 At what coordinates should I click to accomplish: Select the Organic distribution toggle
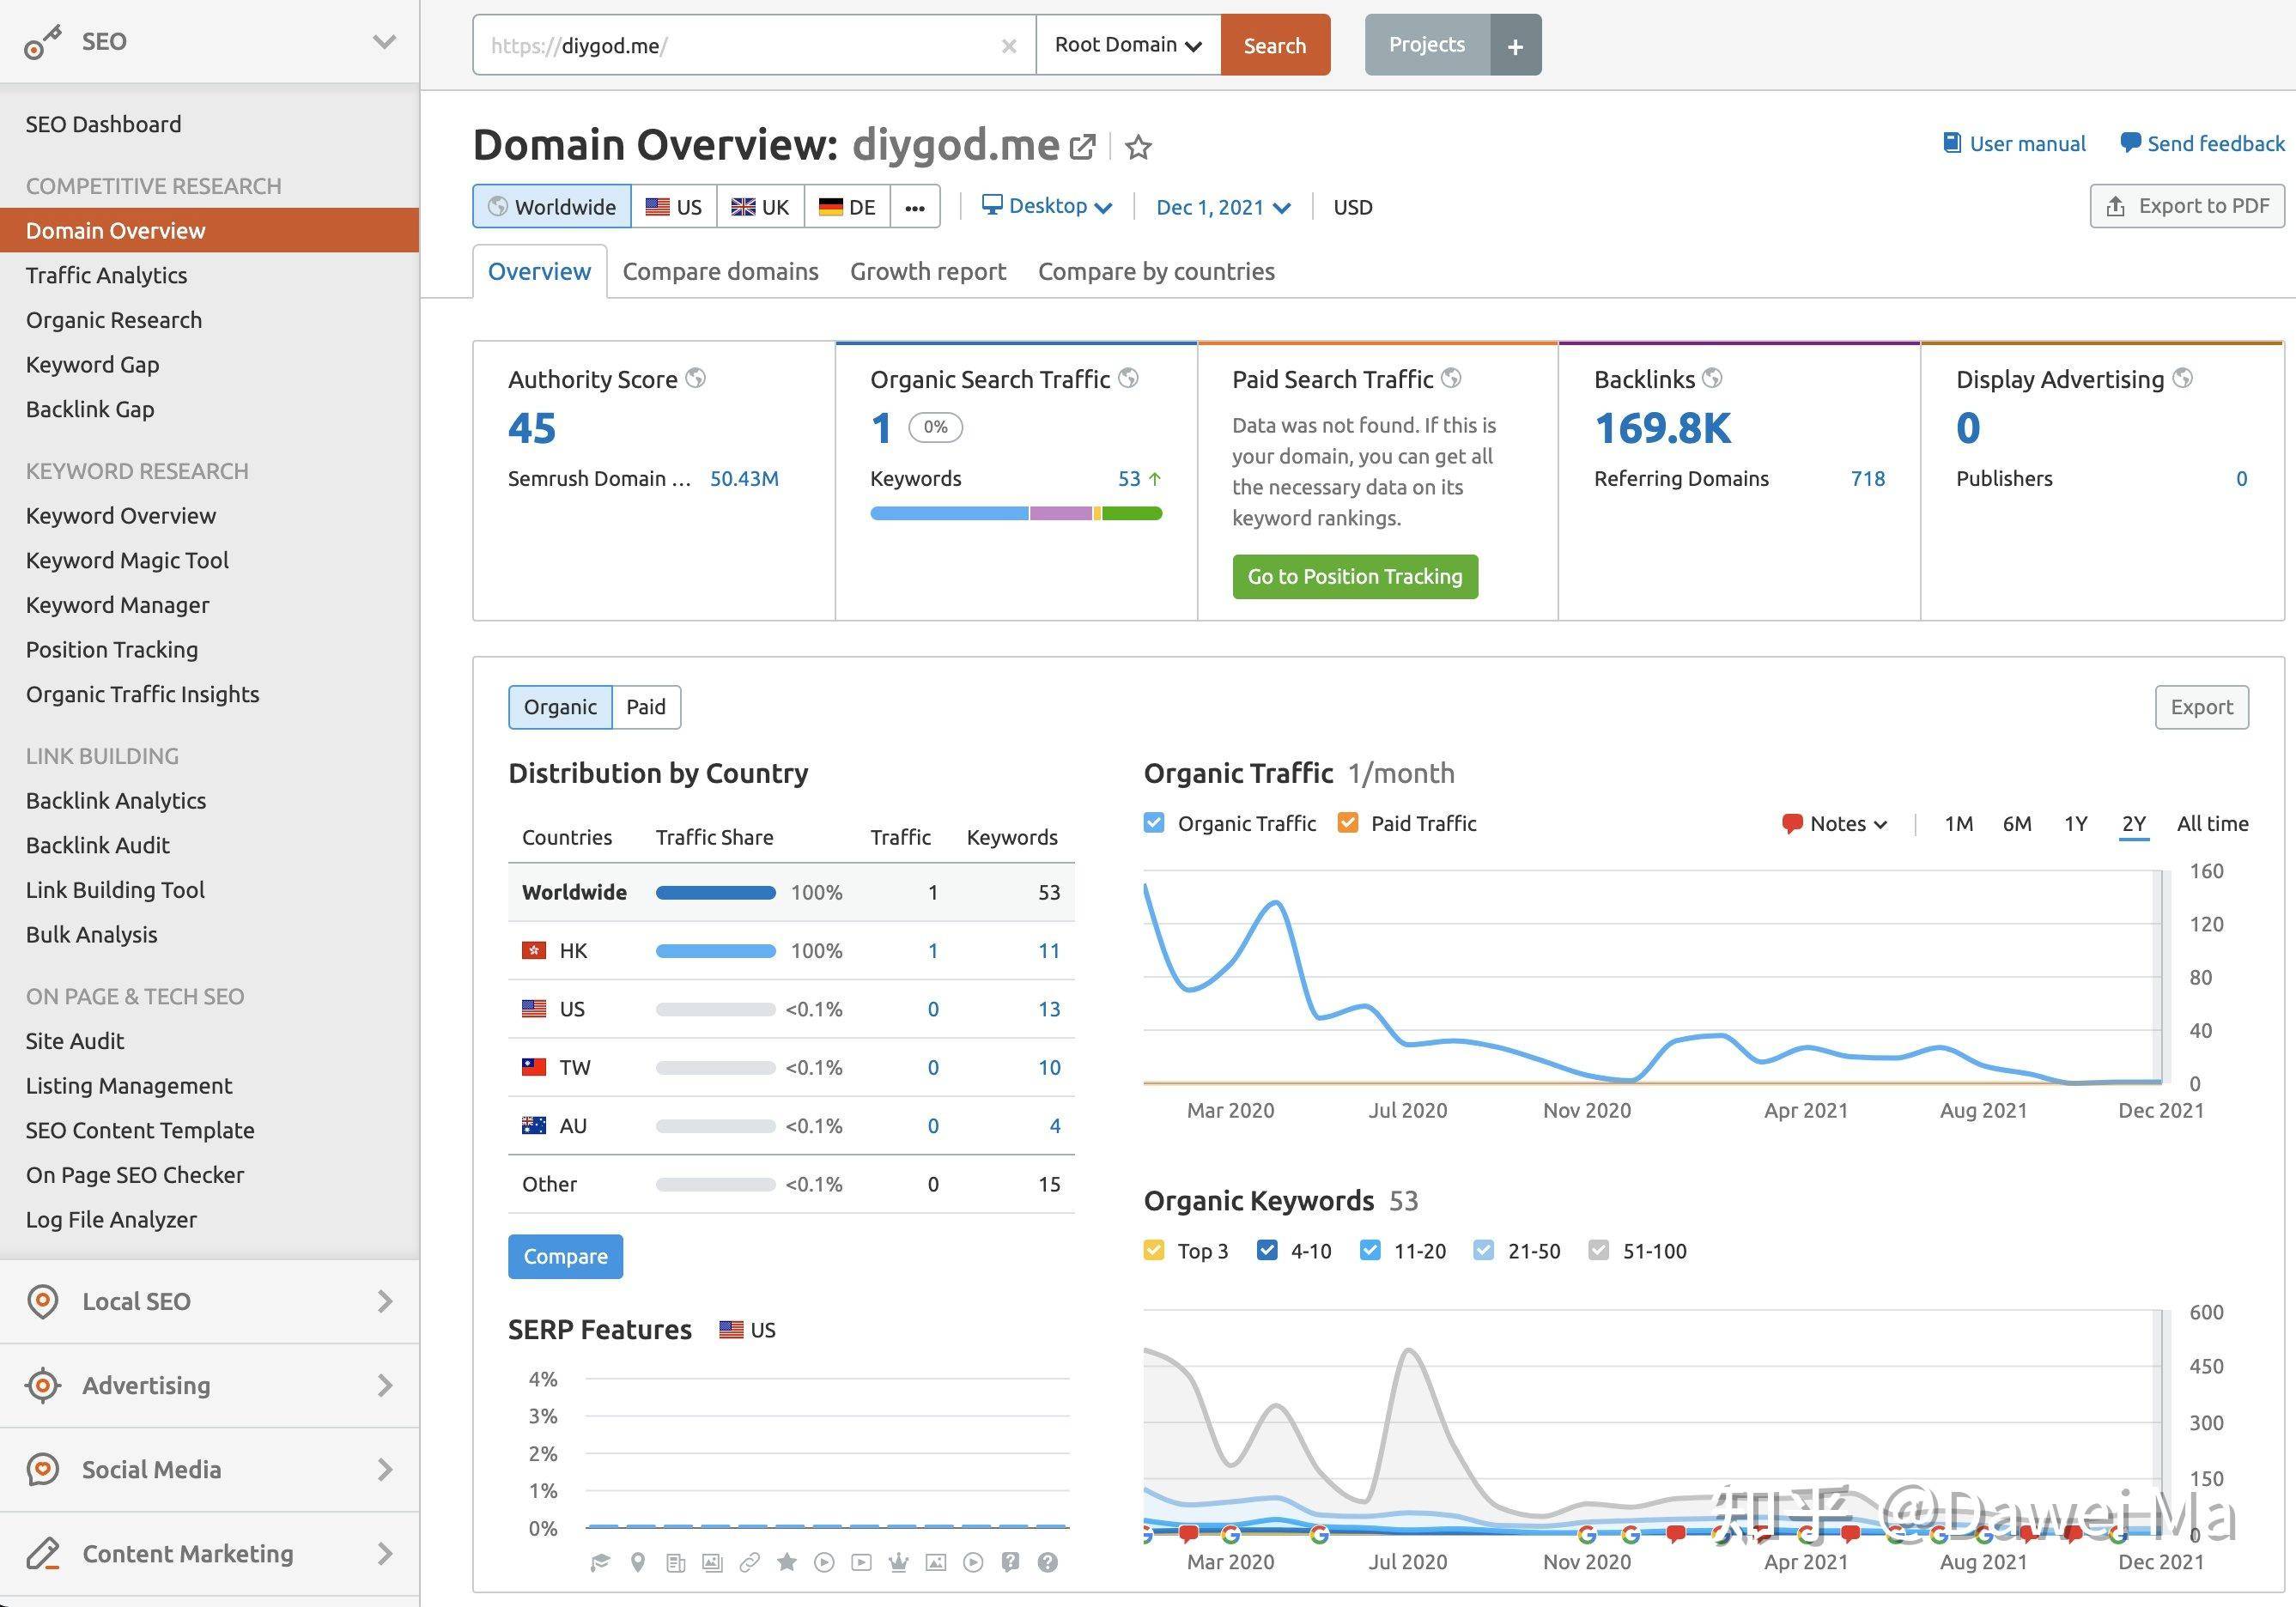[560, 707]
